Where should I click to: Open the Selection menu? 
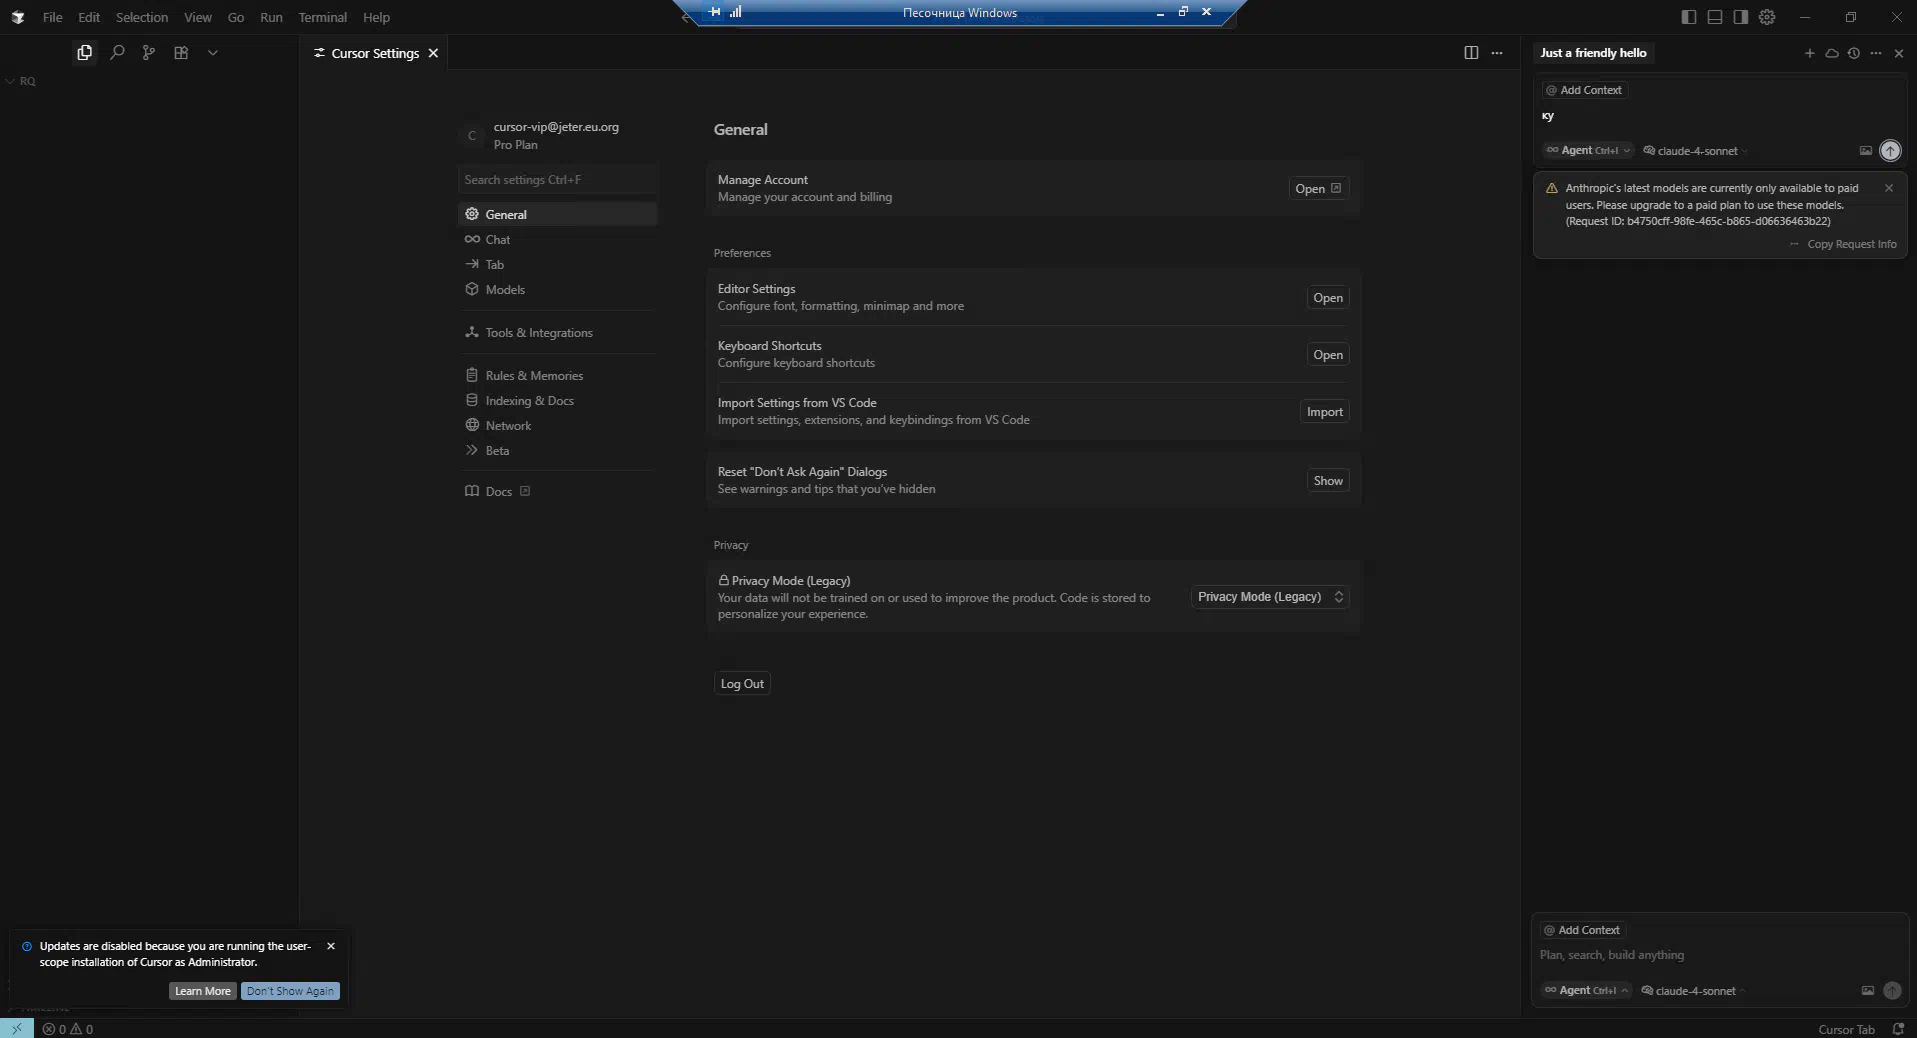[142, 17]
